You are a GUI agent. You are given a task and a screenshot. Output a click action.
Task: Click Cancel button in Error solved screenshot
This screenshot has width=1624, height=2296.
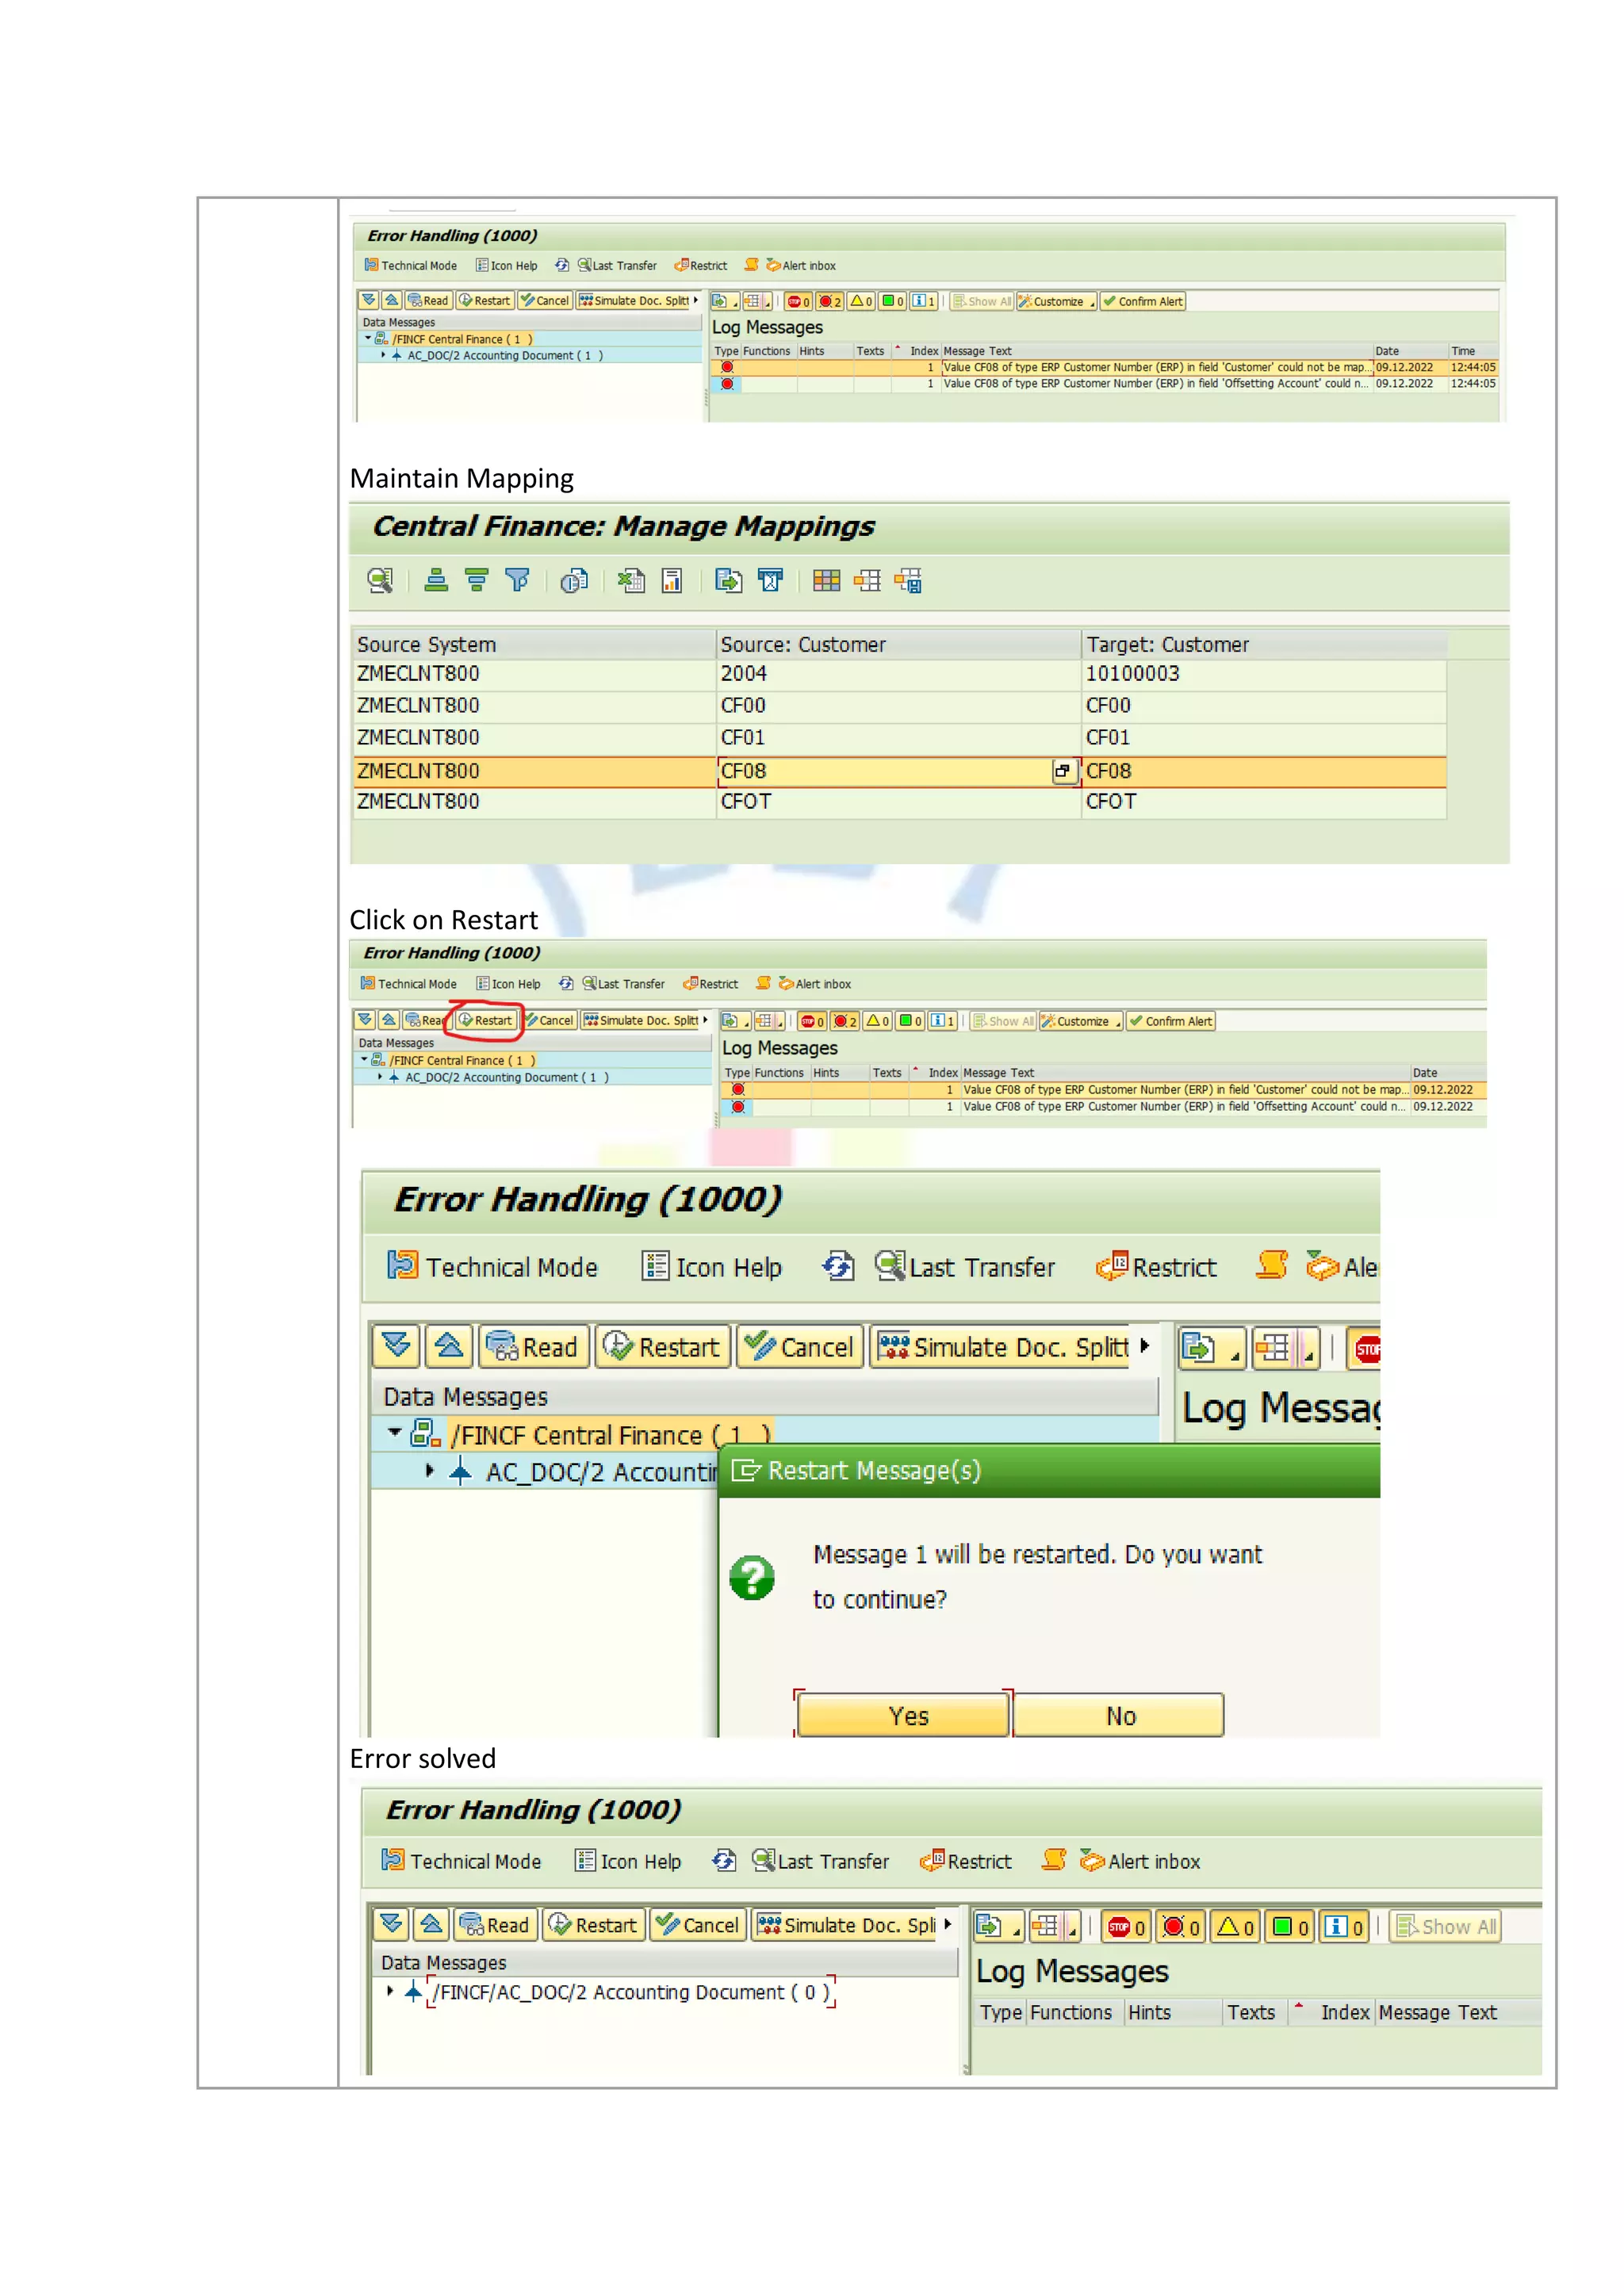coord(697,1924)
